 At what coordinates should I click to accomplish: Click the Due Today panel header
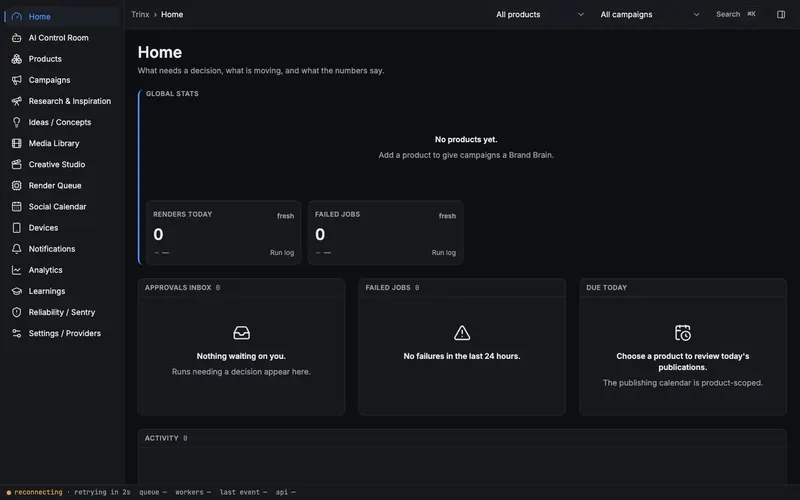click(683, 288)
